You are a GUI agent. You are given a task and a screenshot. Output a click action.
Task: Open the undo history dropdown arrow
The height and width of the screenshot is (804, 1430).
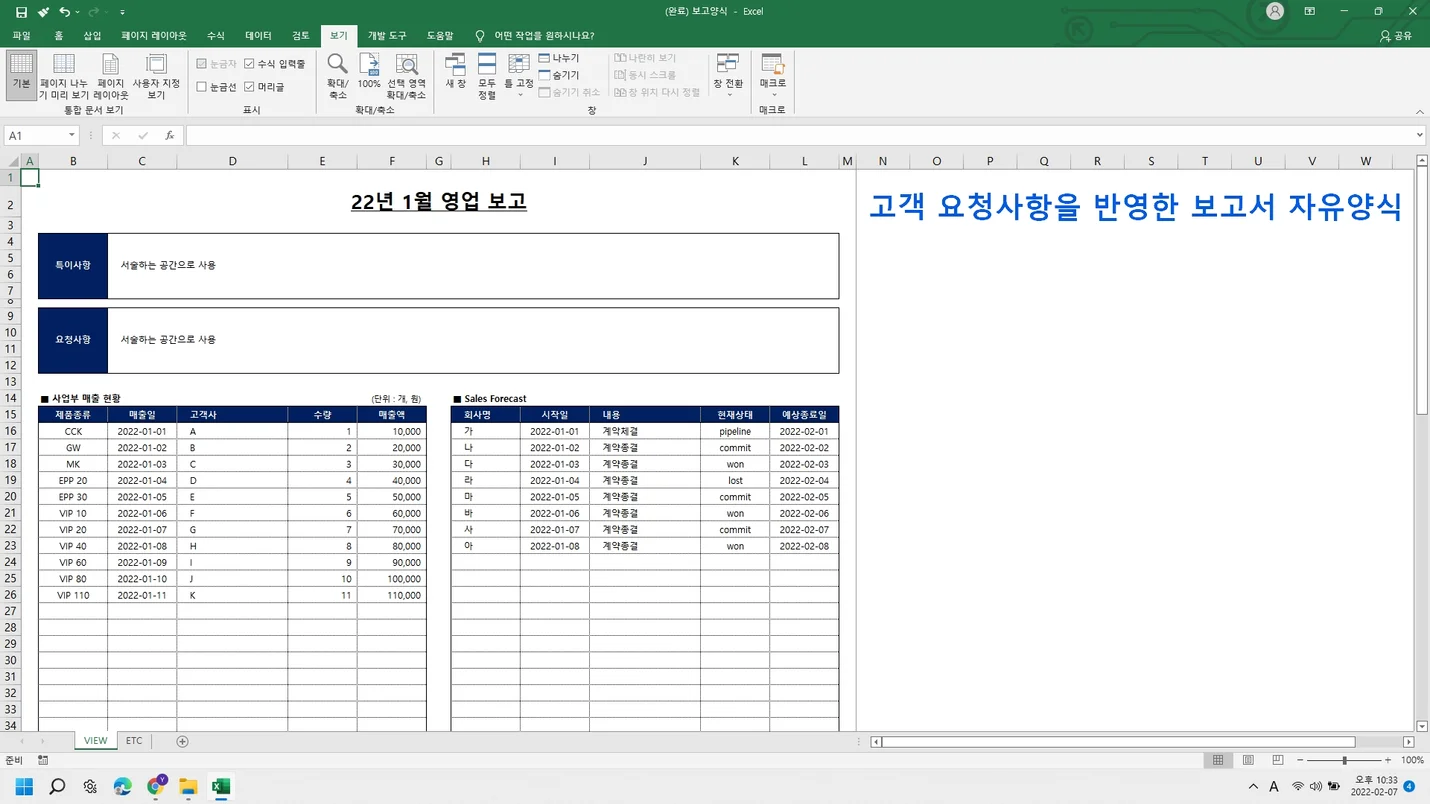(78, 12)
